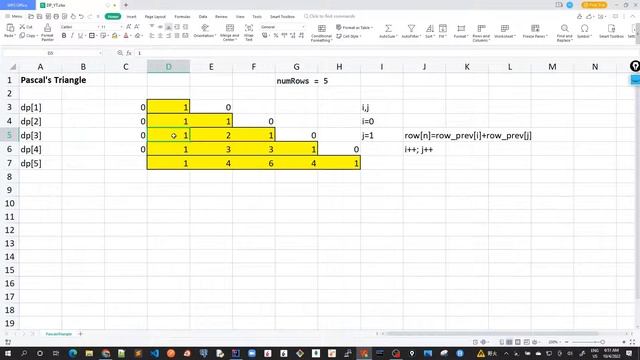Click the yellow Fill Color bucket
Image resolution: width=640 pixels, height=360 pixels.
pos(115,36)
